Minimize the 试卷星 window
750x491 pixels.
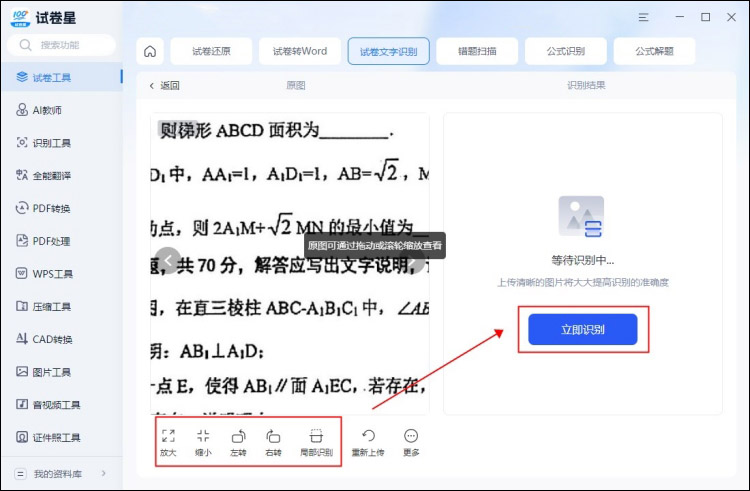click(x=680, y=17)
